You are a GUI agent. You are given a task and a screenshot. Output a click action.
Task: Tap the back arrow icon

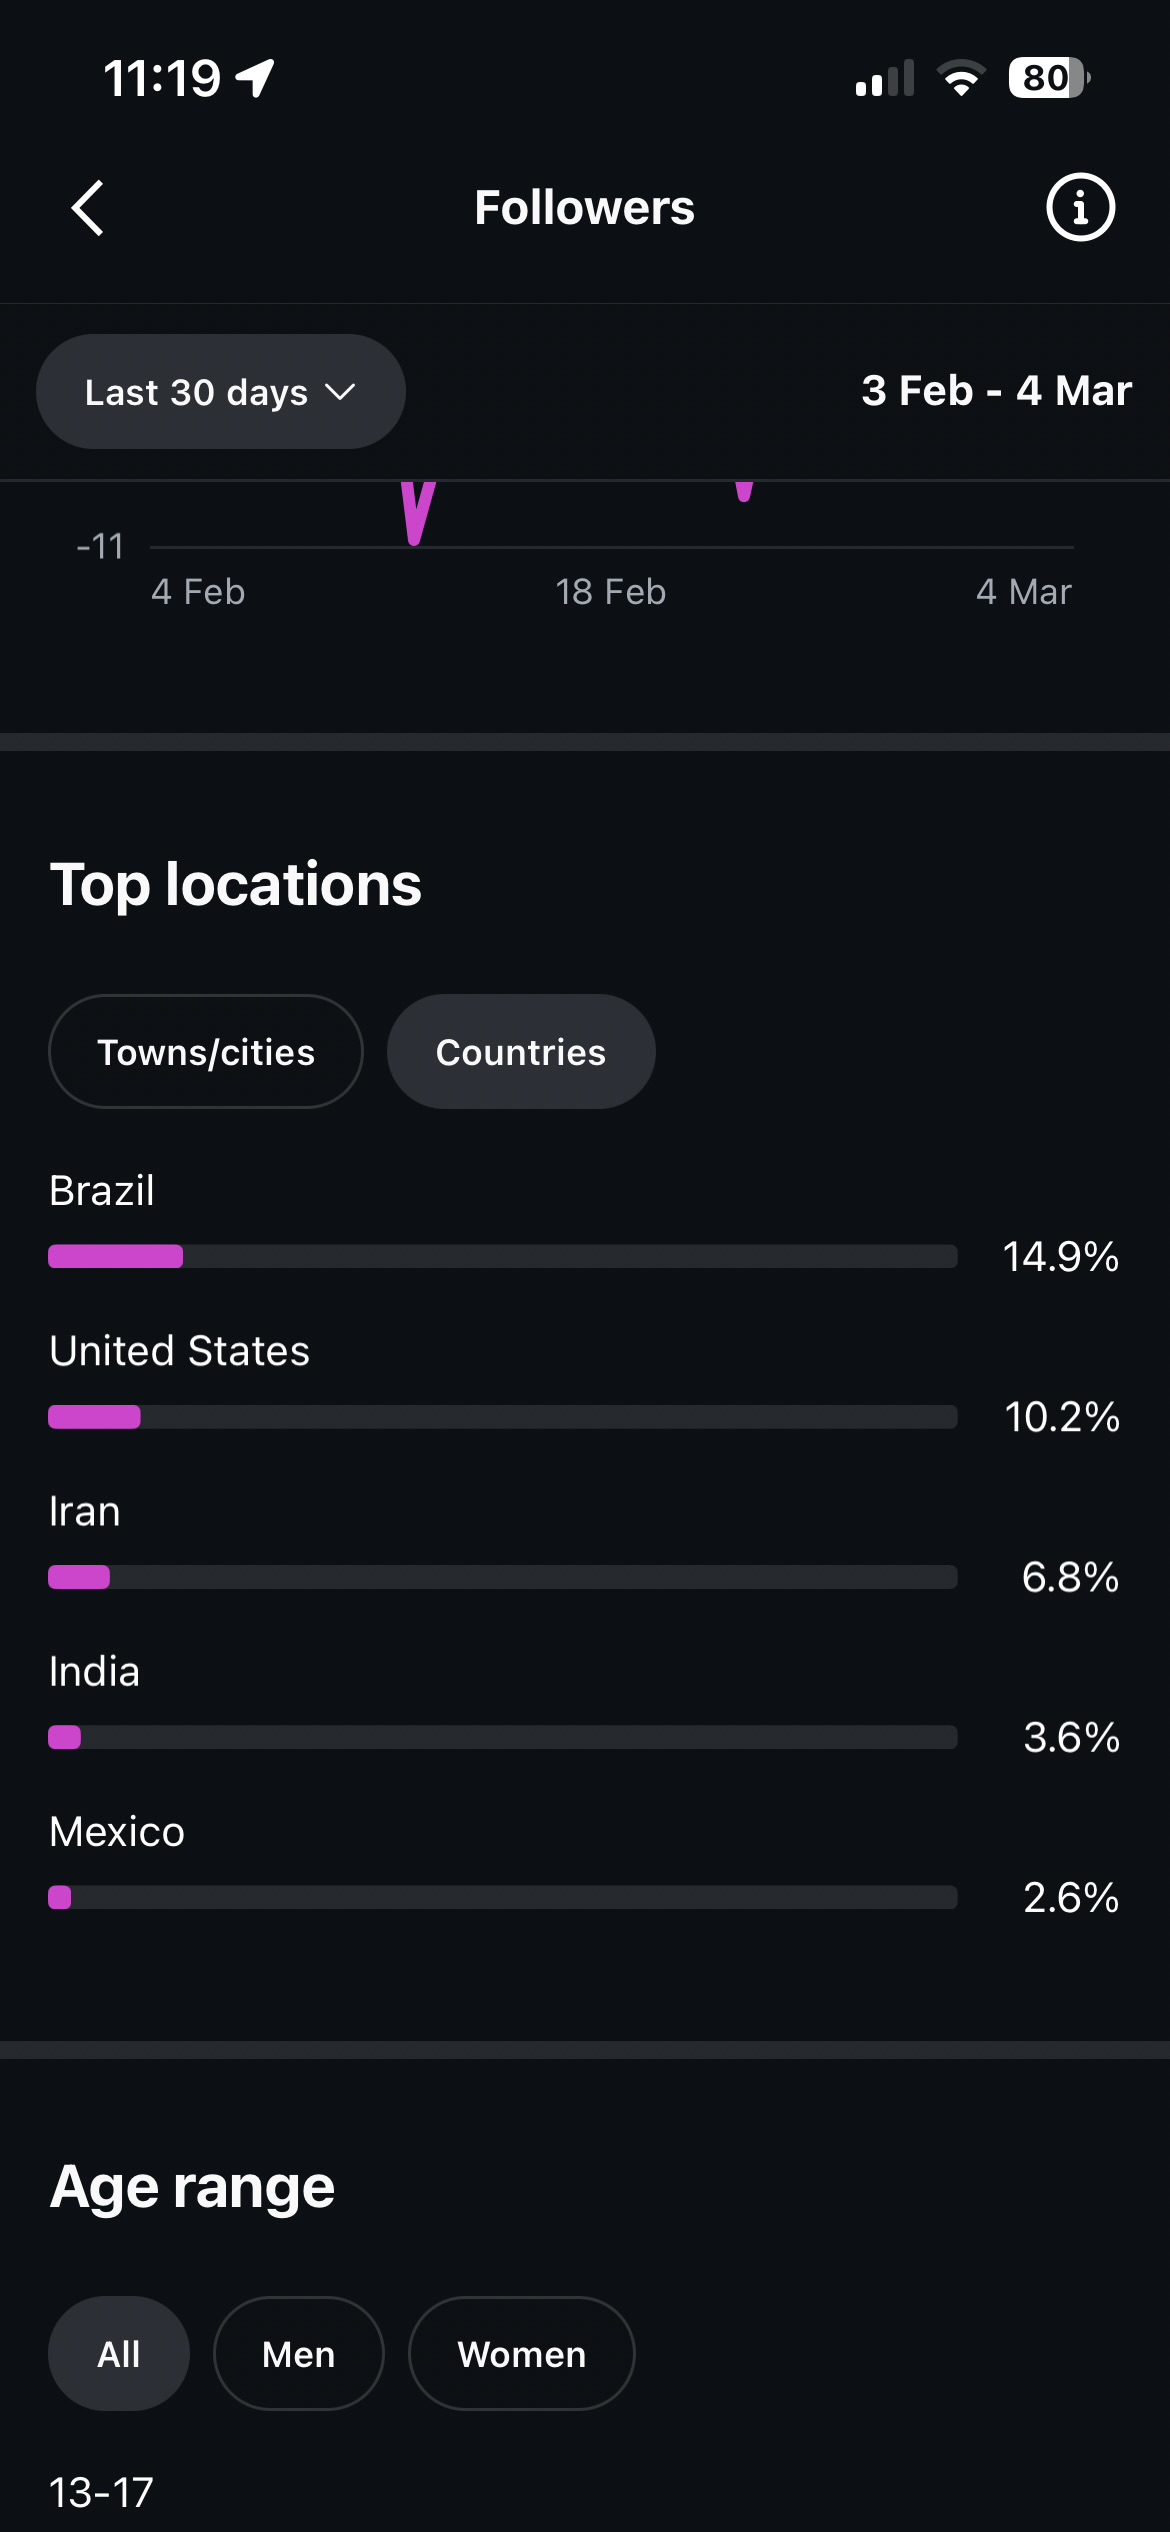[88, 208]
